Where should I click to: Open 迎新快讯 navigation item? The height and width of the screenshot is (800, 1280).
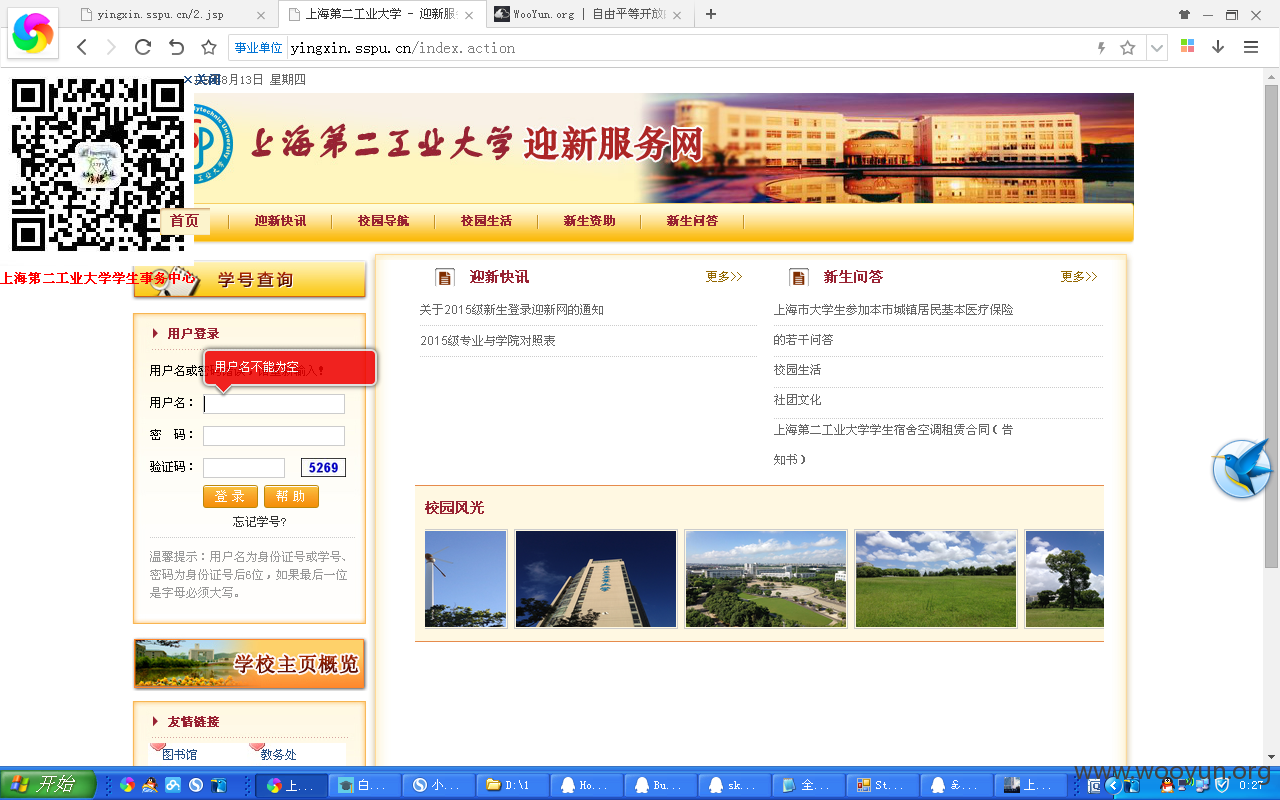tap(280, 221)
